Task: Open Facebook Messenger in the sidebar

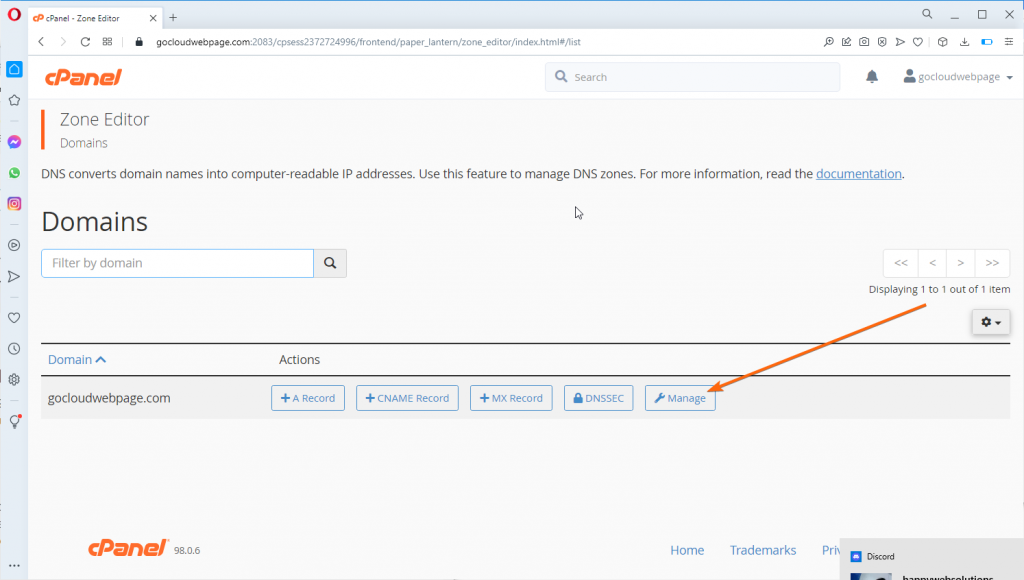Action: (14, 141)
